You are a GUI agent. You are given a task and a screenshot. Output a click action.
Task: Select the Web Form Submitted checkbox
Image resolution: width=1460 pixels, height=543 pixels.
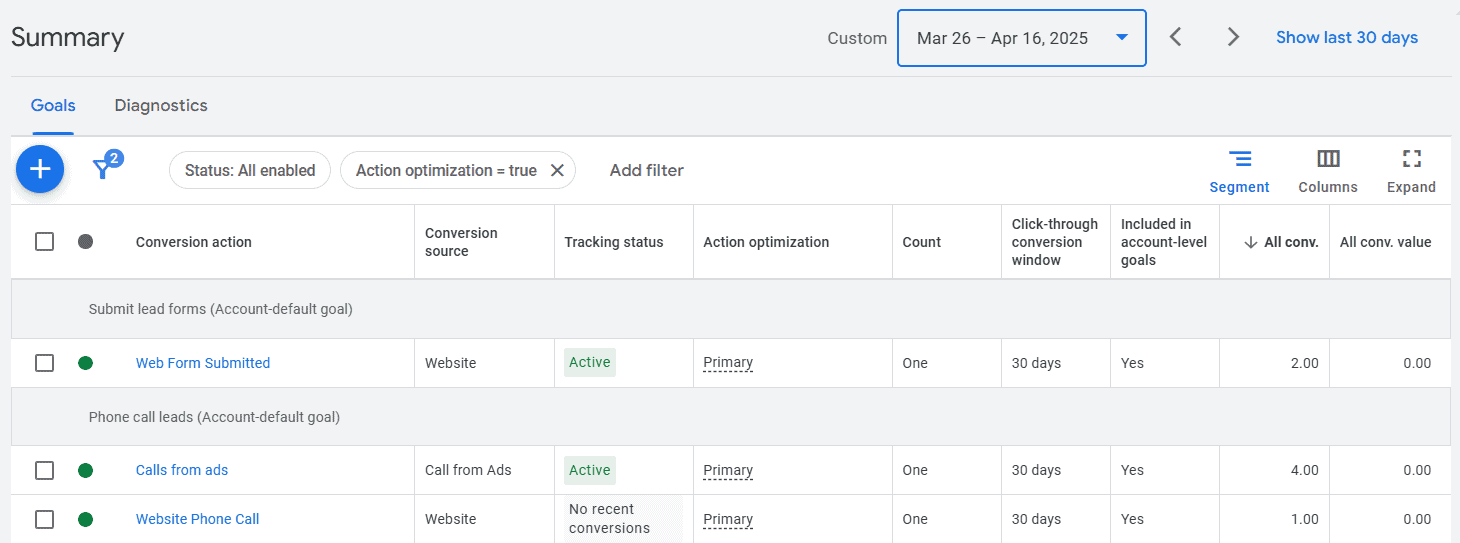[44, 363]
